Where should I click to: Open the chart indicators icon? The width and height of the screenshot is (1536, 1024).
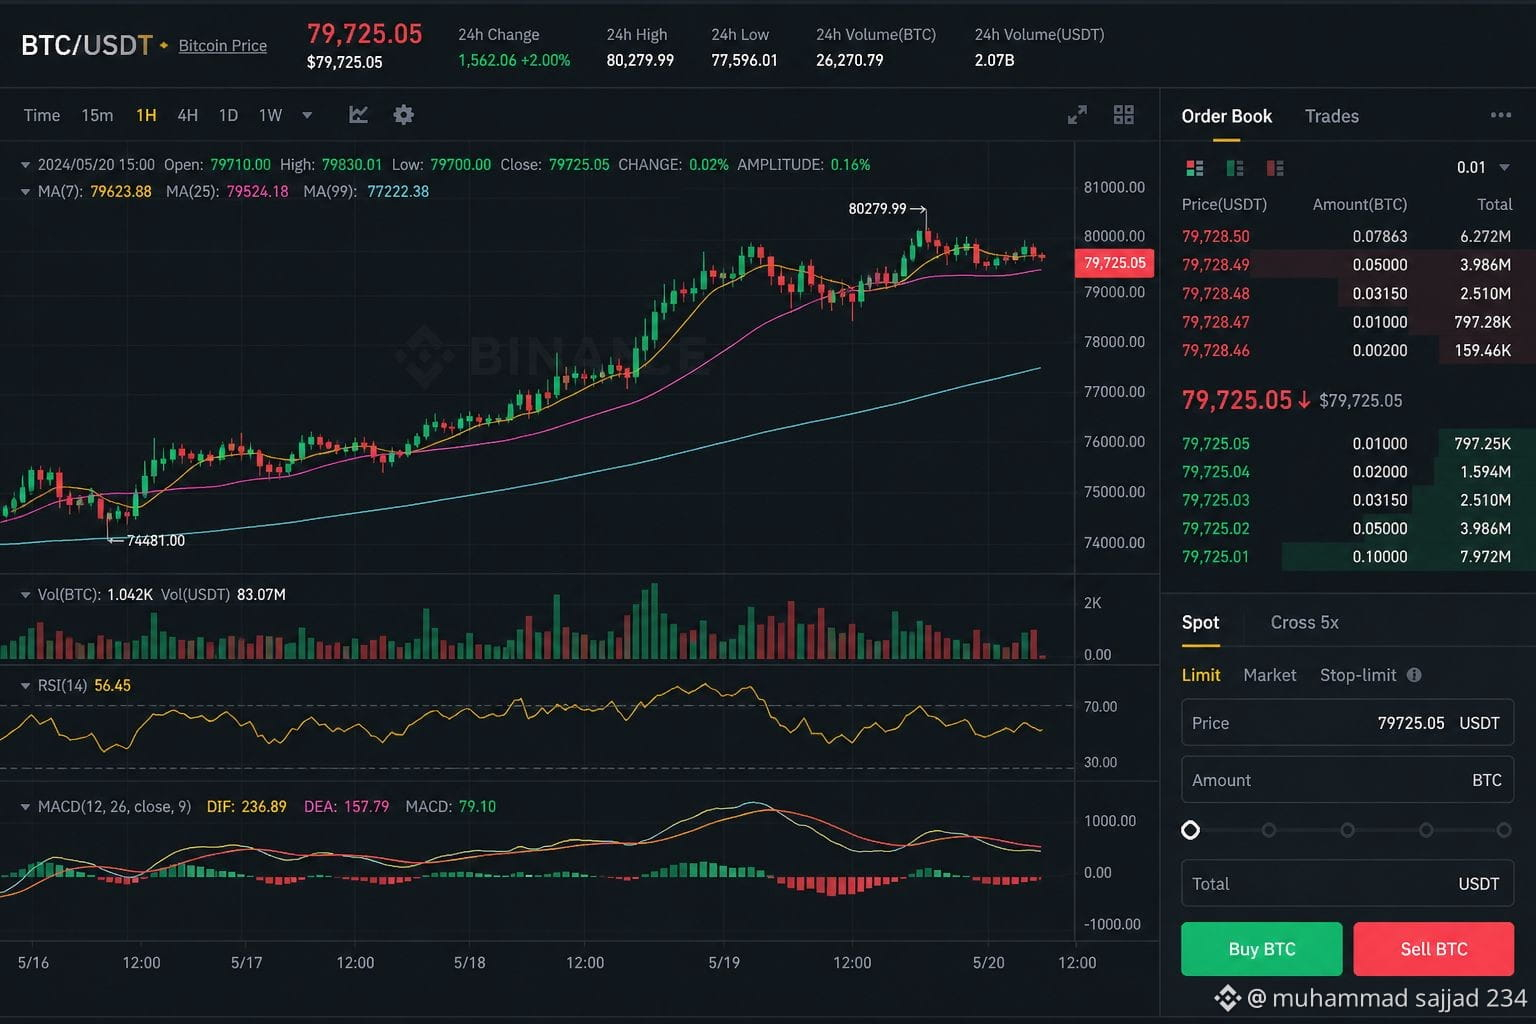coord(358,115)
